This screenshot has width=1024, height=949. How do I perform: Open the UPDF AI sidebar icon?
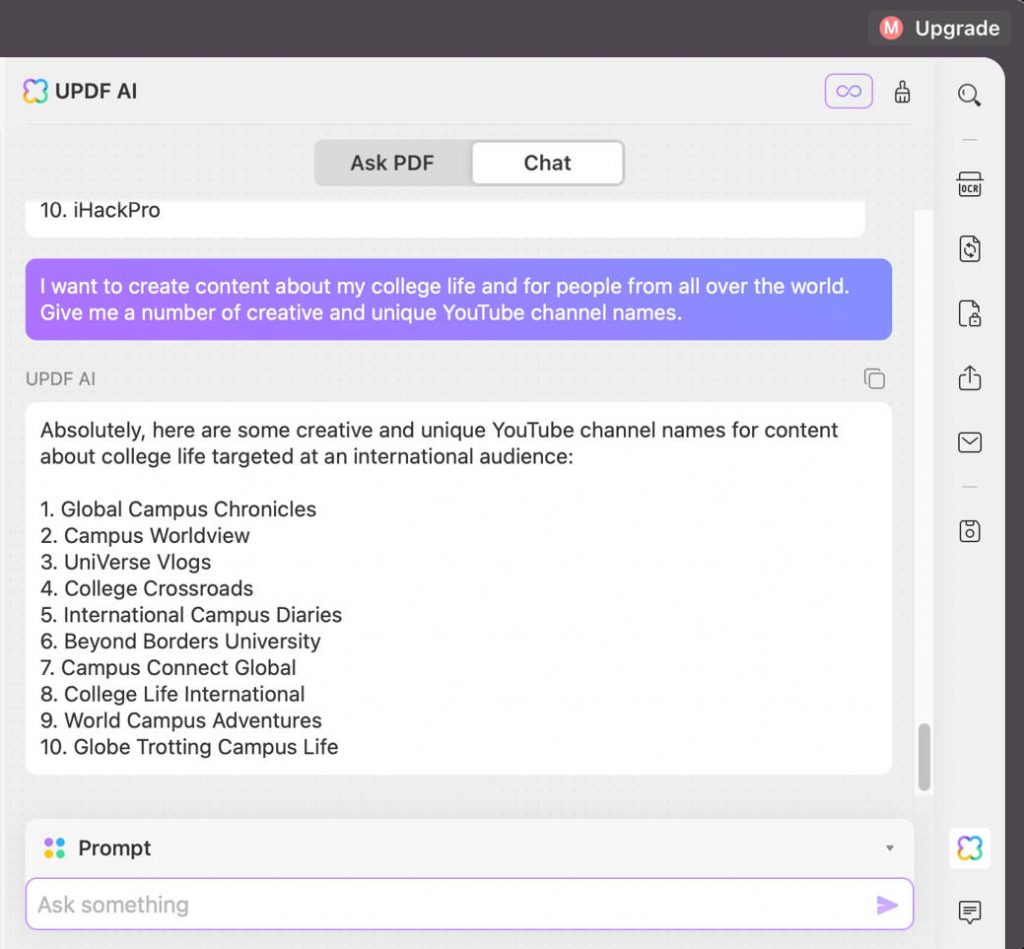pos(970,848)
